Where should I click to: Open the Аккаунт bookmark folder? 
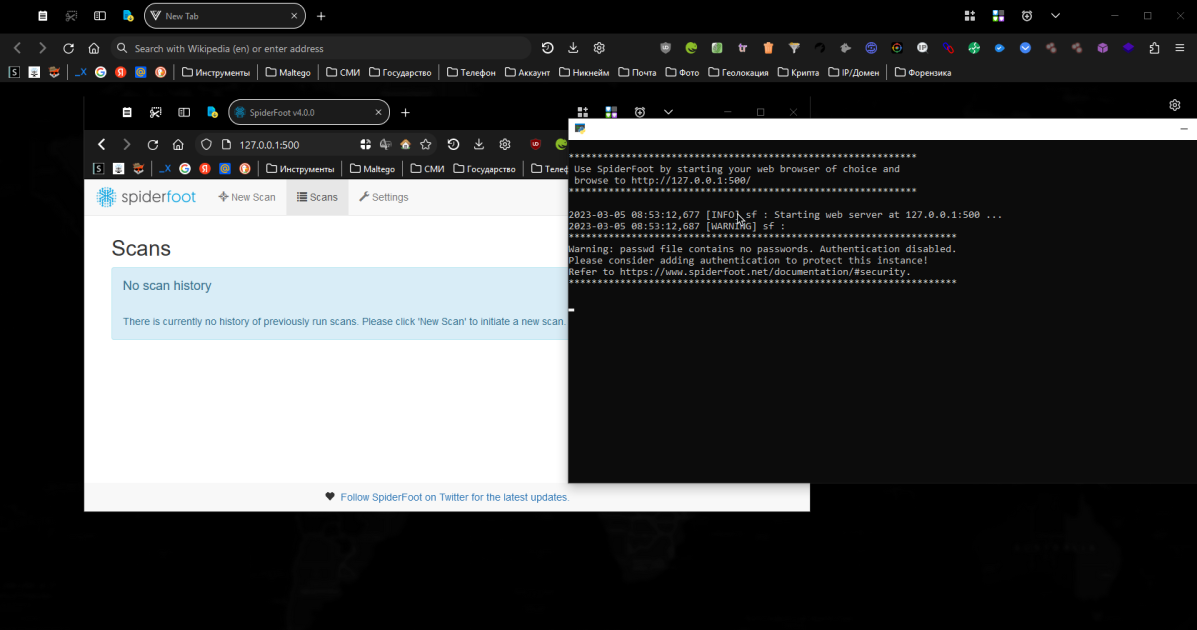click(x=528, y=73)
